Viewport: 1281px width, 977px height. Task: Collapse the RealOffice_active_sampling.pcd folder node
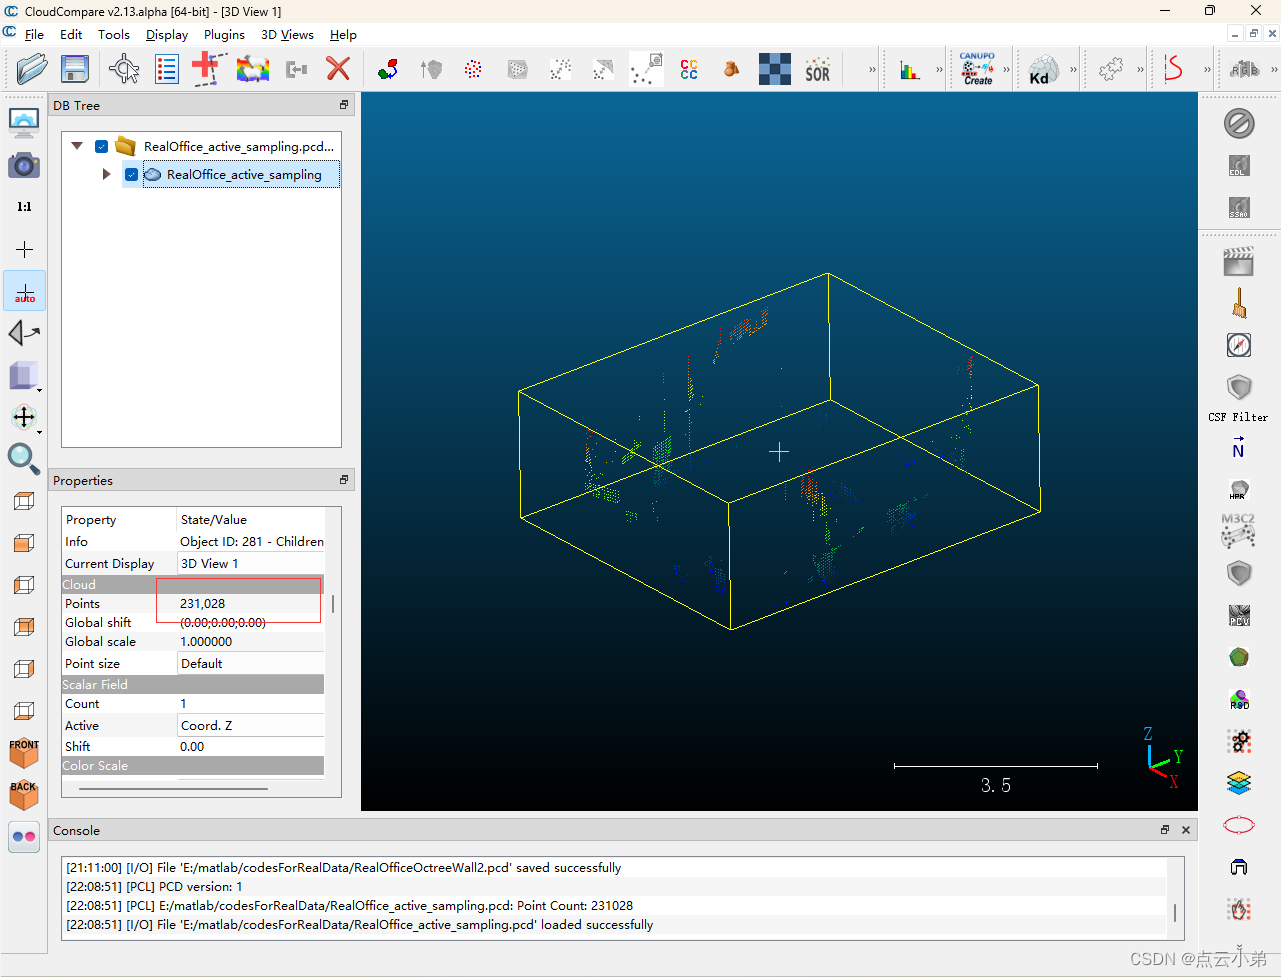(77, 146)
